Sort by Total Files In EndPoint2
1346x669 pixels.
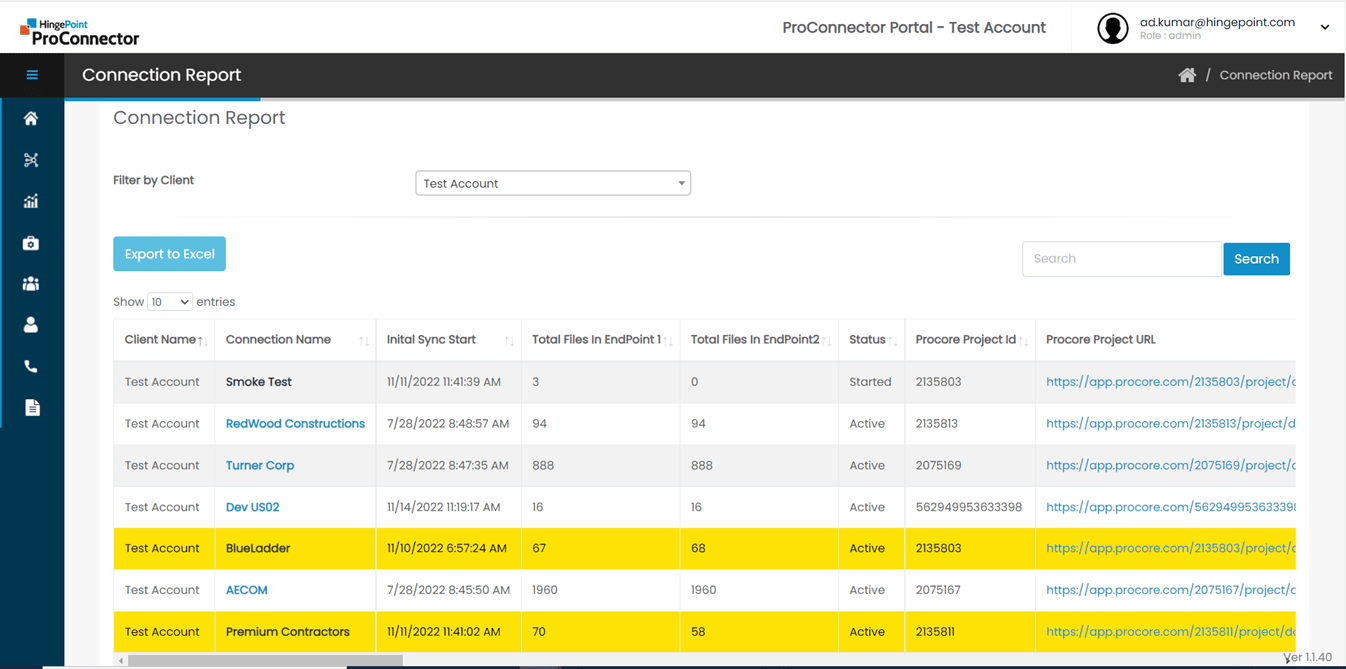point(759,340)
